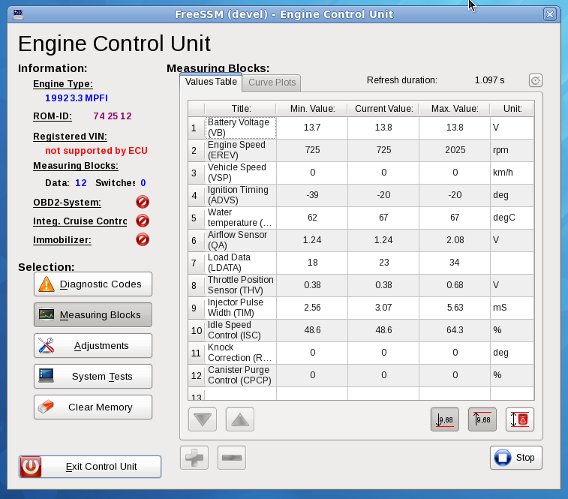
Task: Select the Injector Pulse Width (TIM) title
Action: pos(241,307)
